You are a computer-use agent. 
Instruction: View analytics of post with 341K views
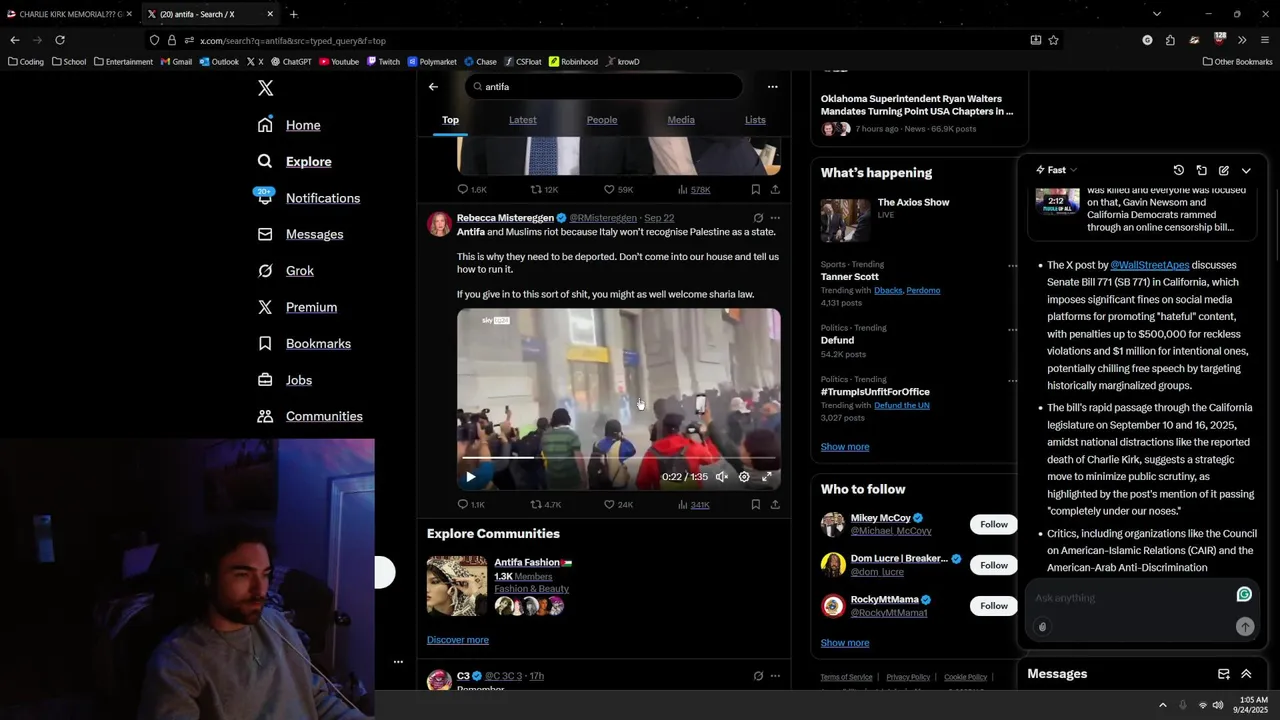tap(693, 505)
